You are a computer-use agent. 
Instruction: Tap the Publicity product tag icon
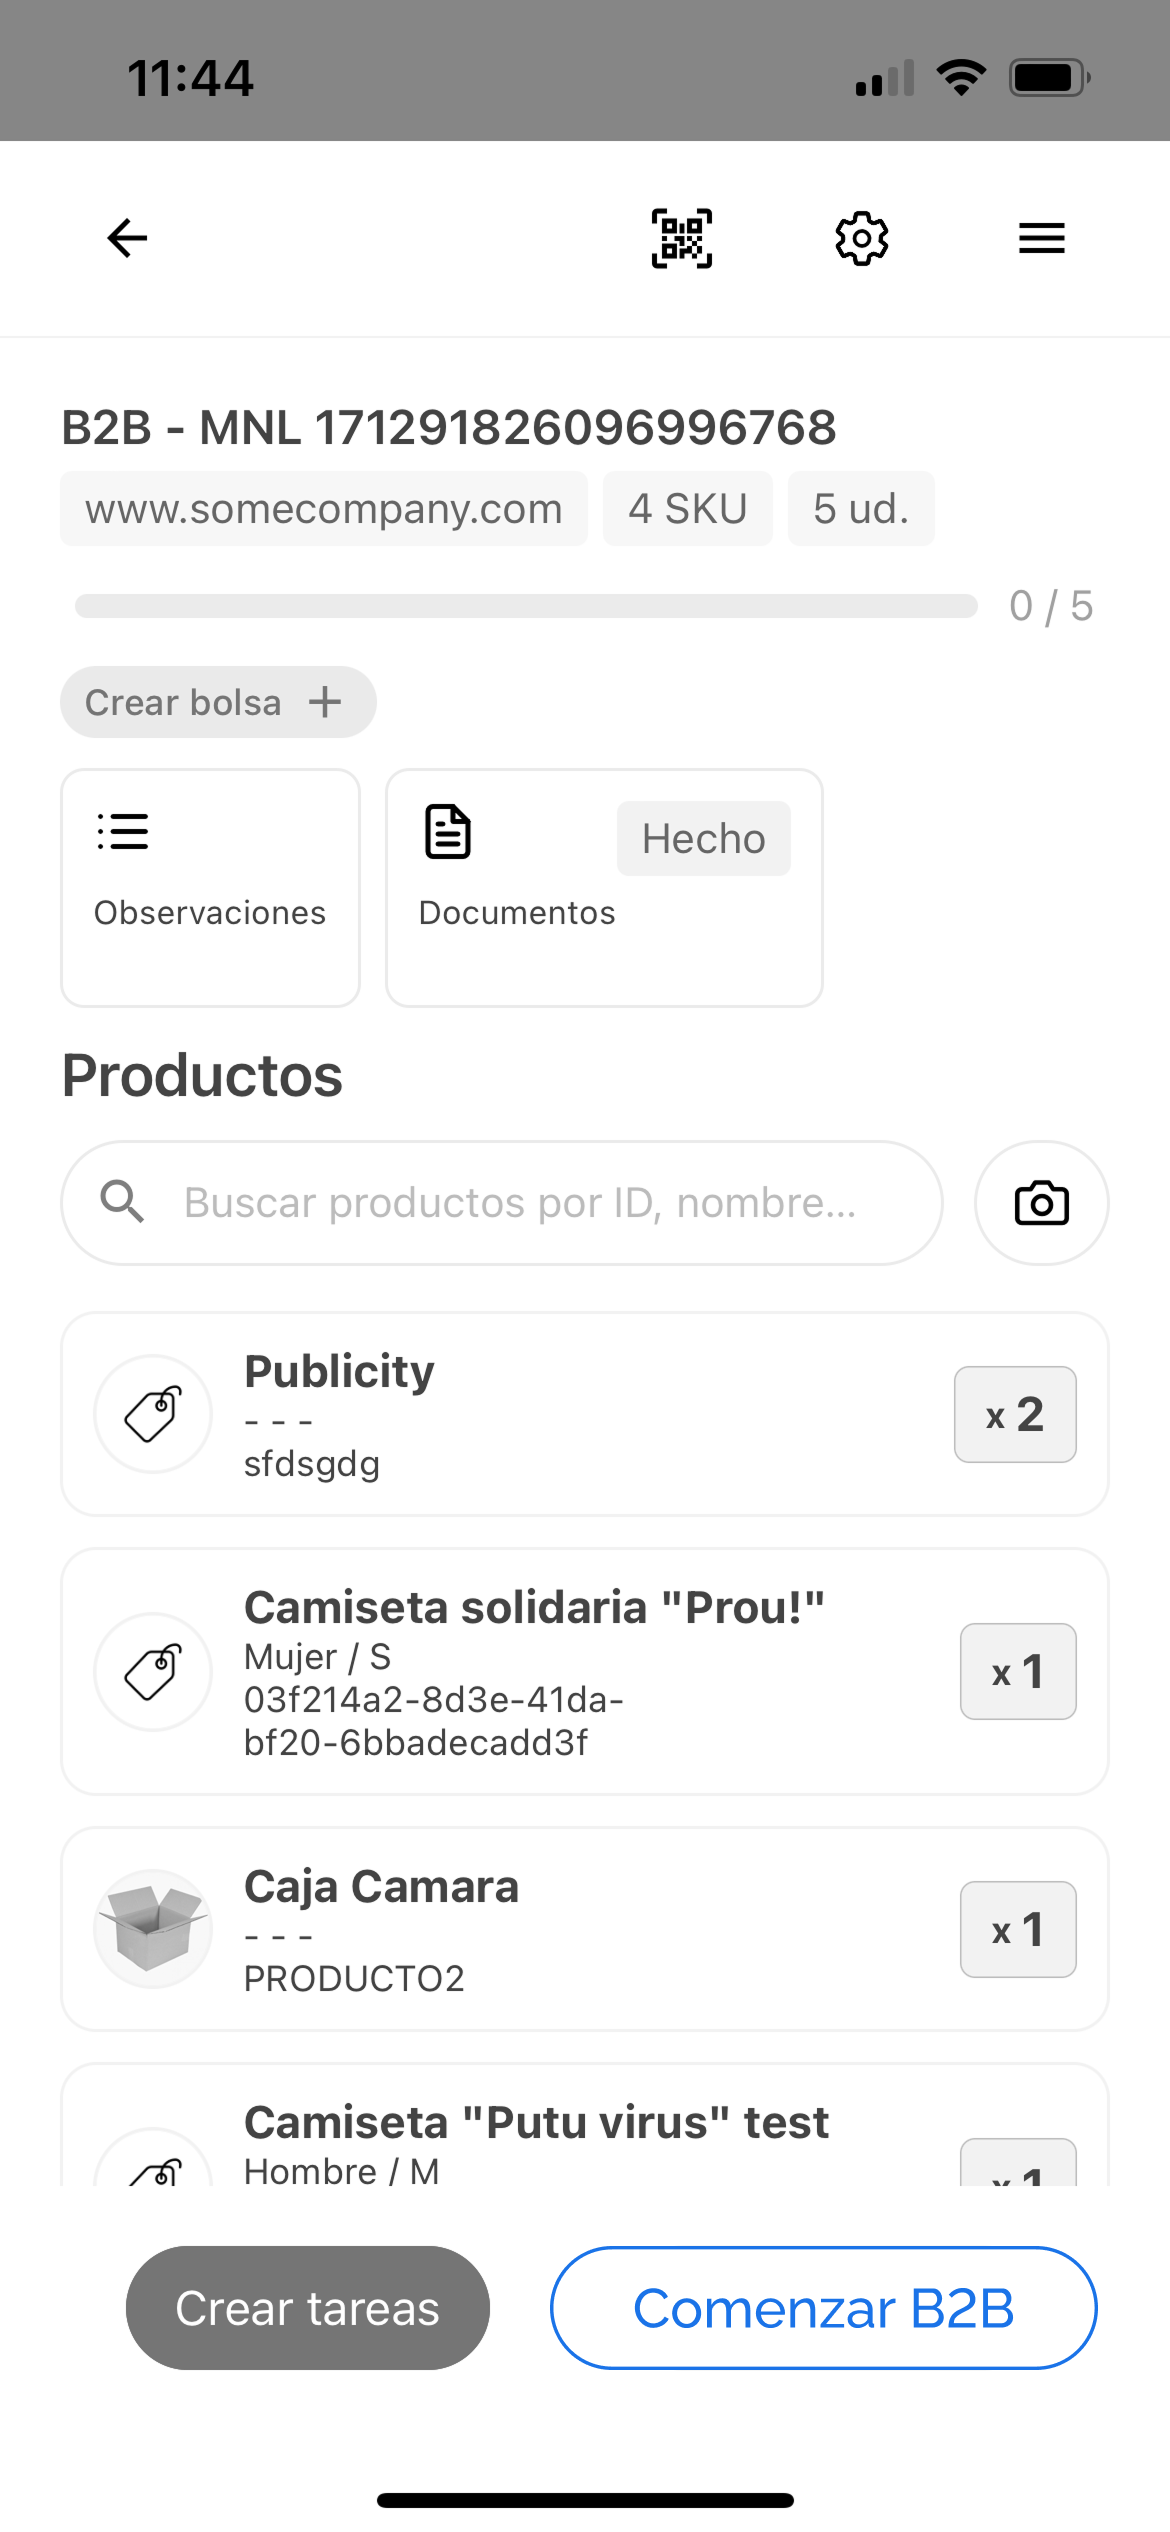coord(153,1414)
